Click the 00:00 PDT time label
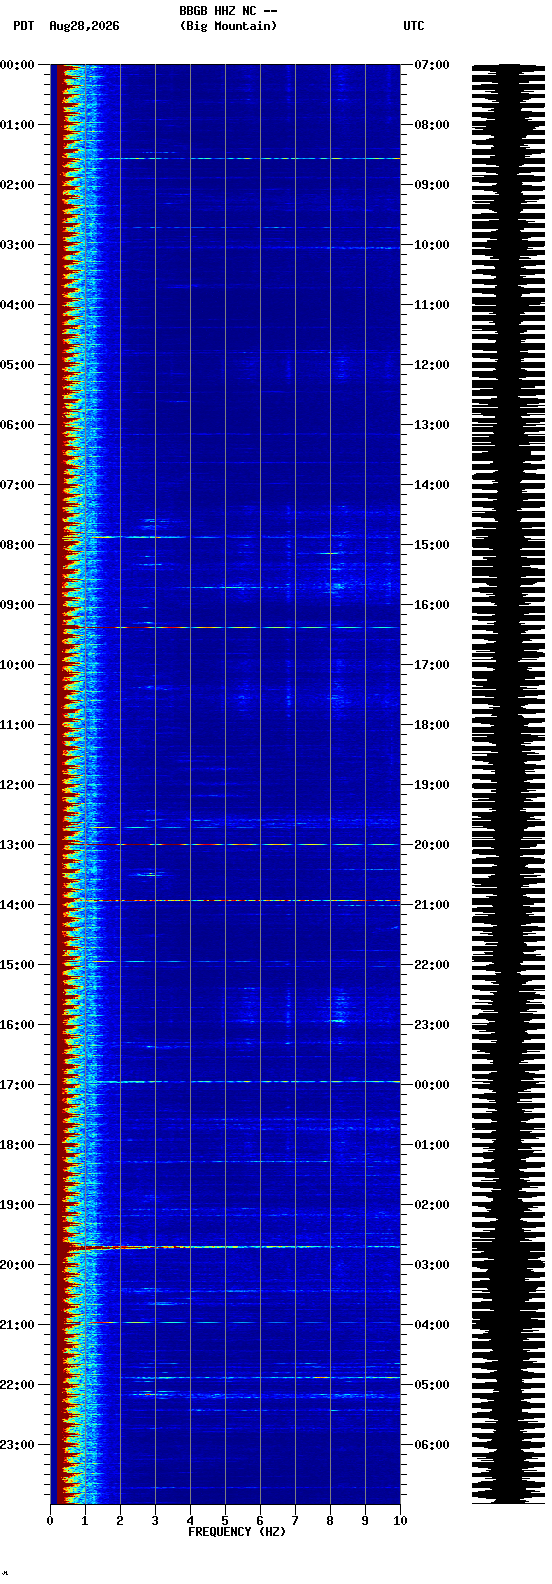The height and width of the screenshot is (1584, 552). 17,65
